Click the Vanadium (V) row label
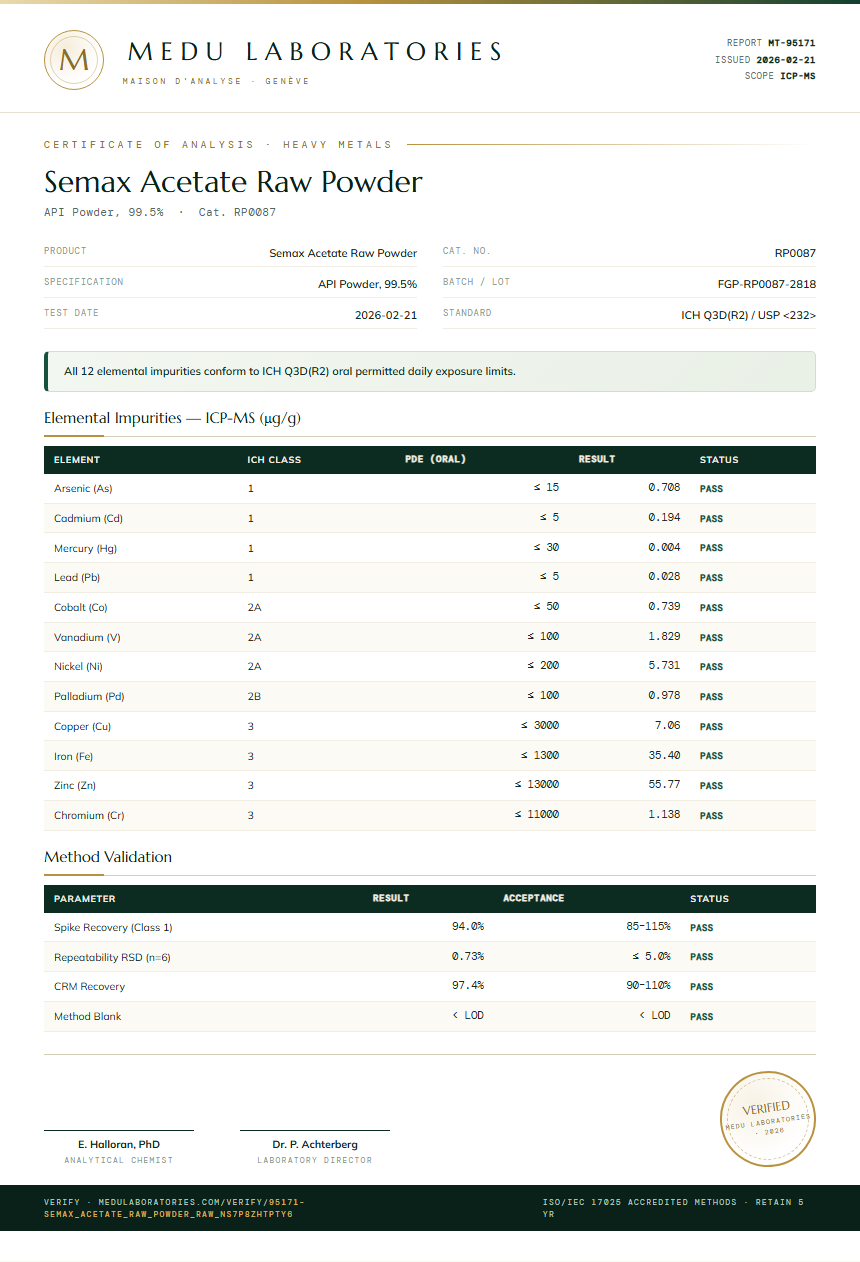 pyautogui.click(x=87, y=637)
